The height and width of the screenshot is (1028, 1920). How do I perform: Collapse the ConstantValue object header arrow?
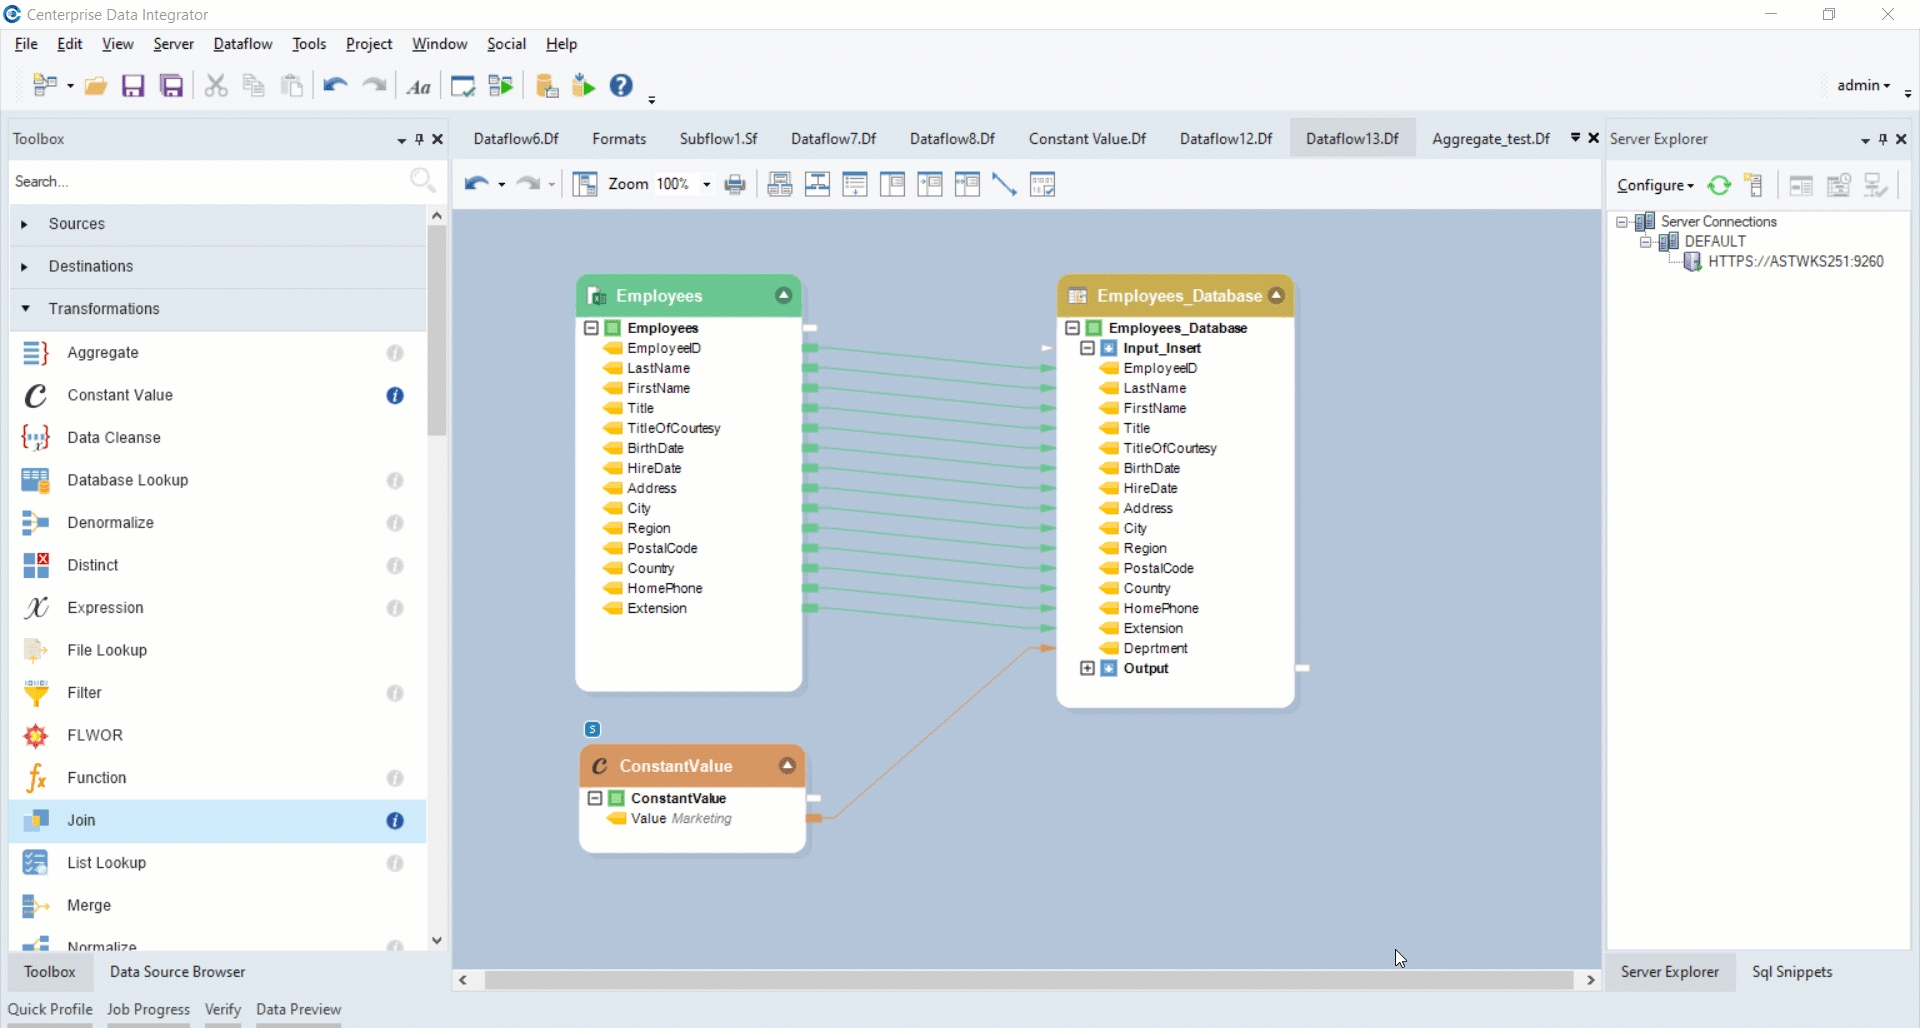point(788,766)
